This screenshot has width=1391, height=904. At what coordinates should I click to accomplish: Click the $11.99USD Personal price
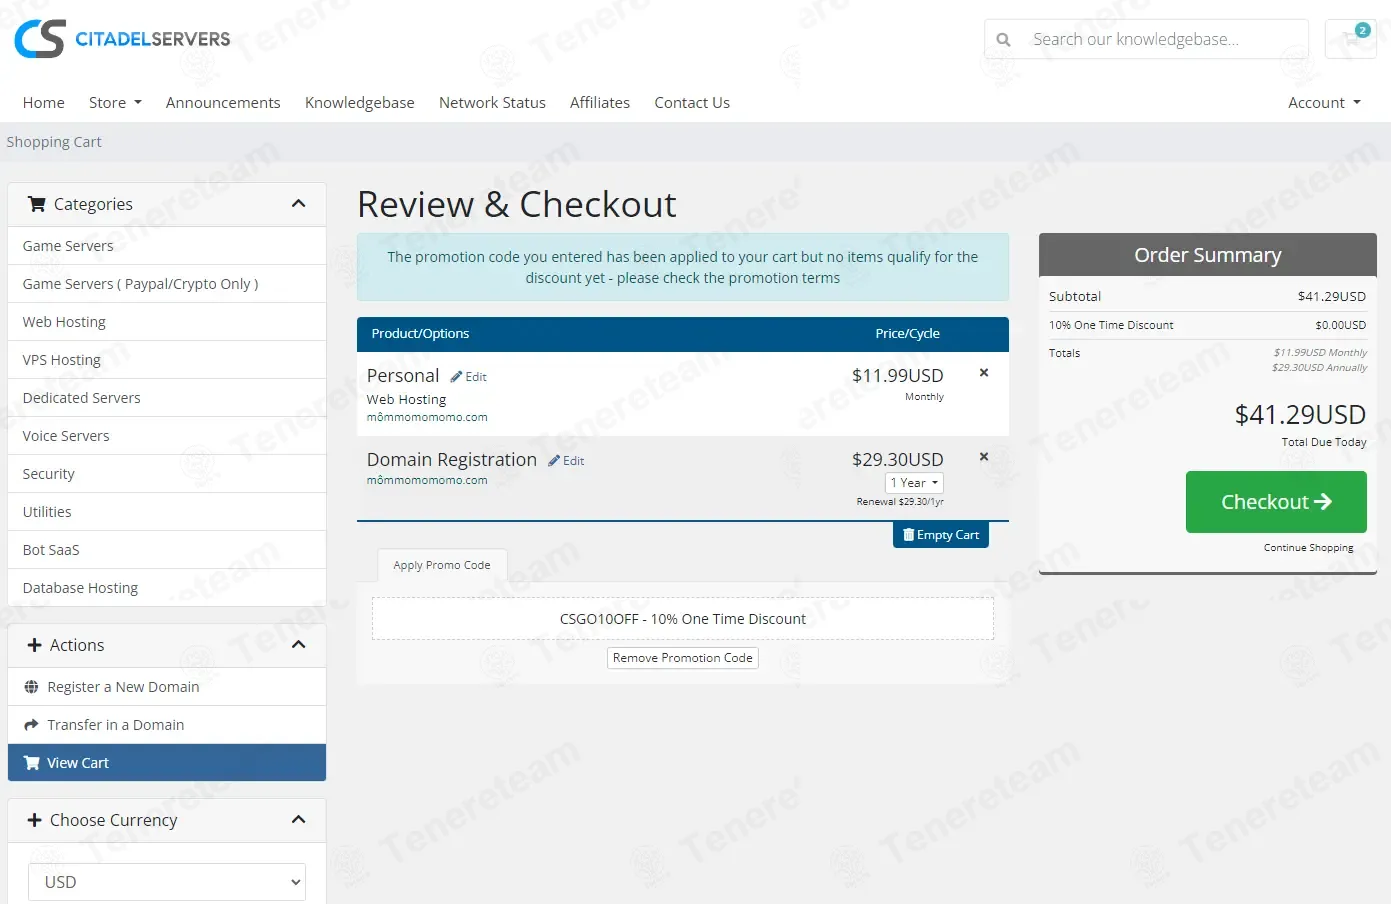click(x=897, y=376)
